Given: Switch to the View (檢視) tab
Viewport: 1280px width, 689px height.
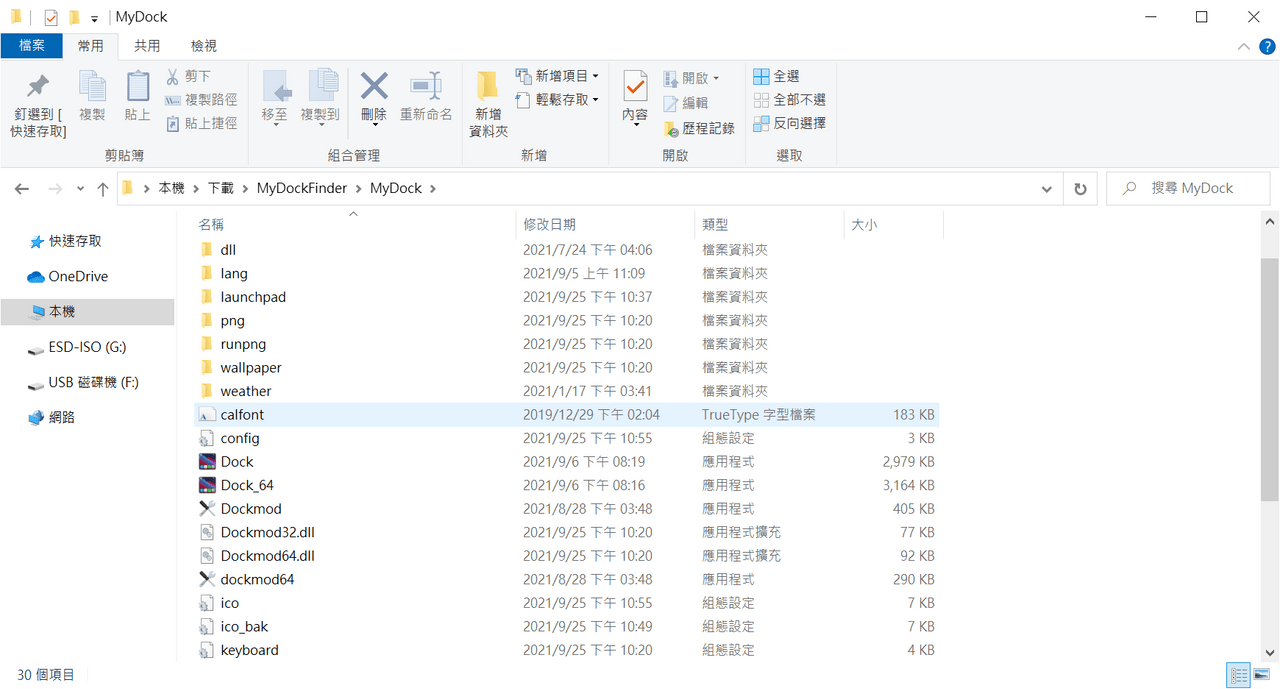Looking at the screenshot, I should tap(204, 46).
